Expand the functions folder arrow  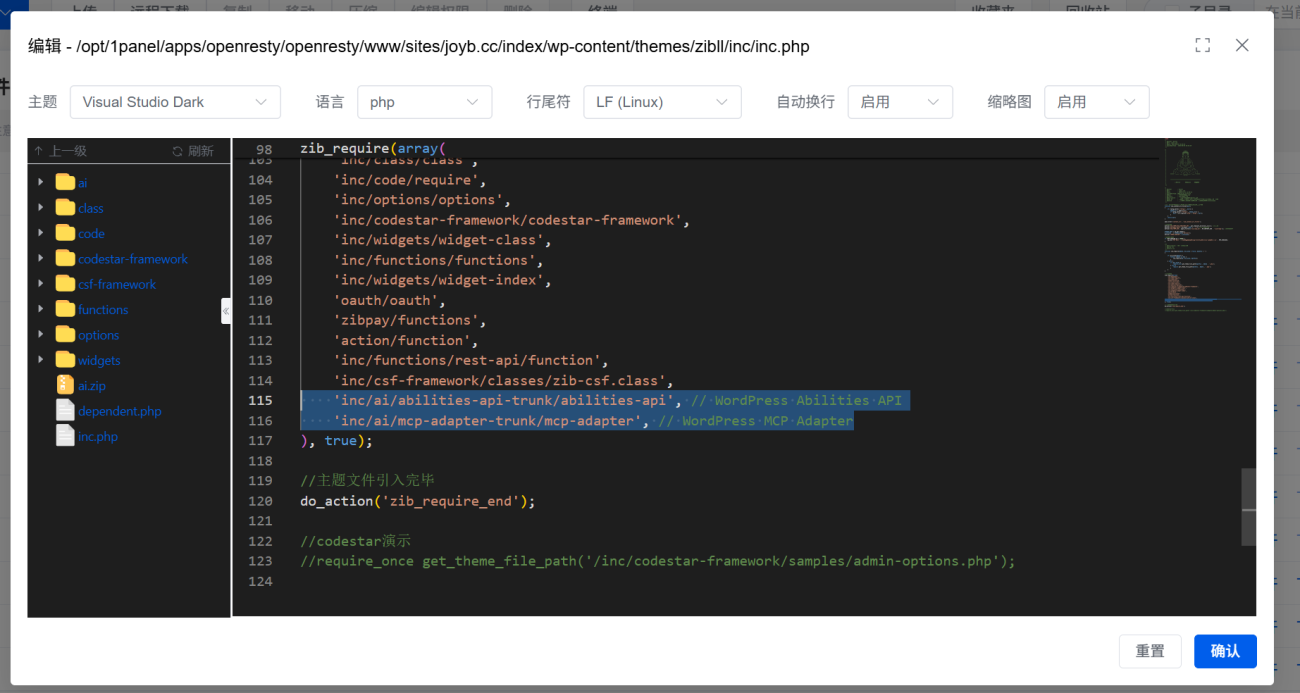[x=40, y=310]
